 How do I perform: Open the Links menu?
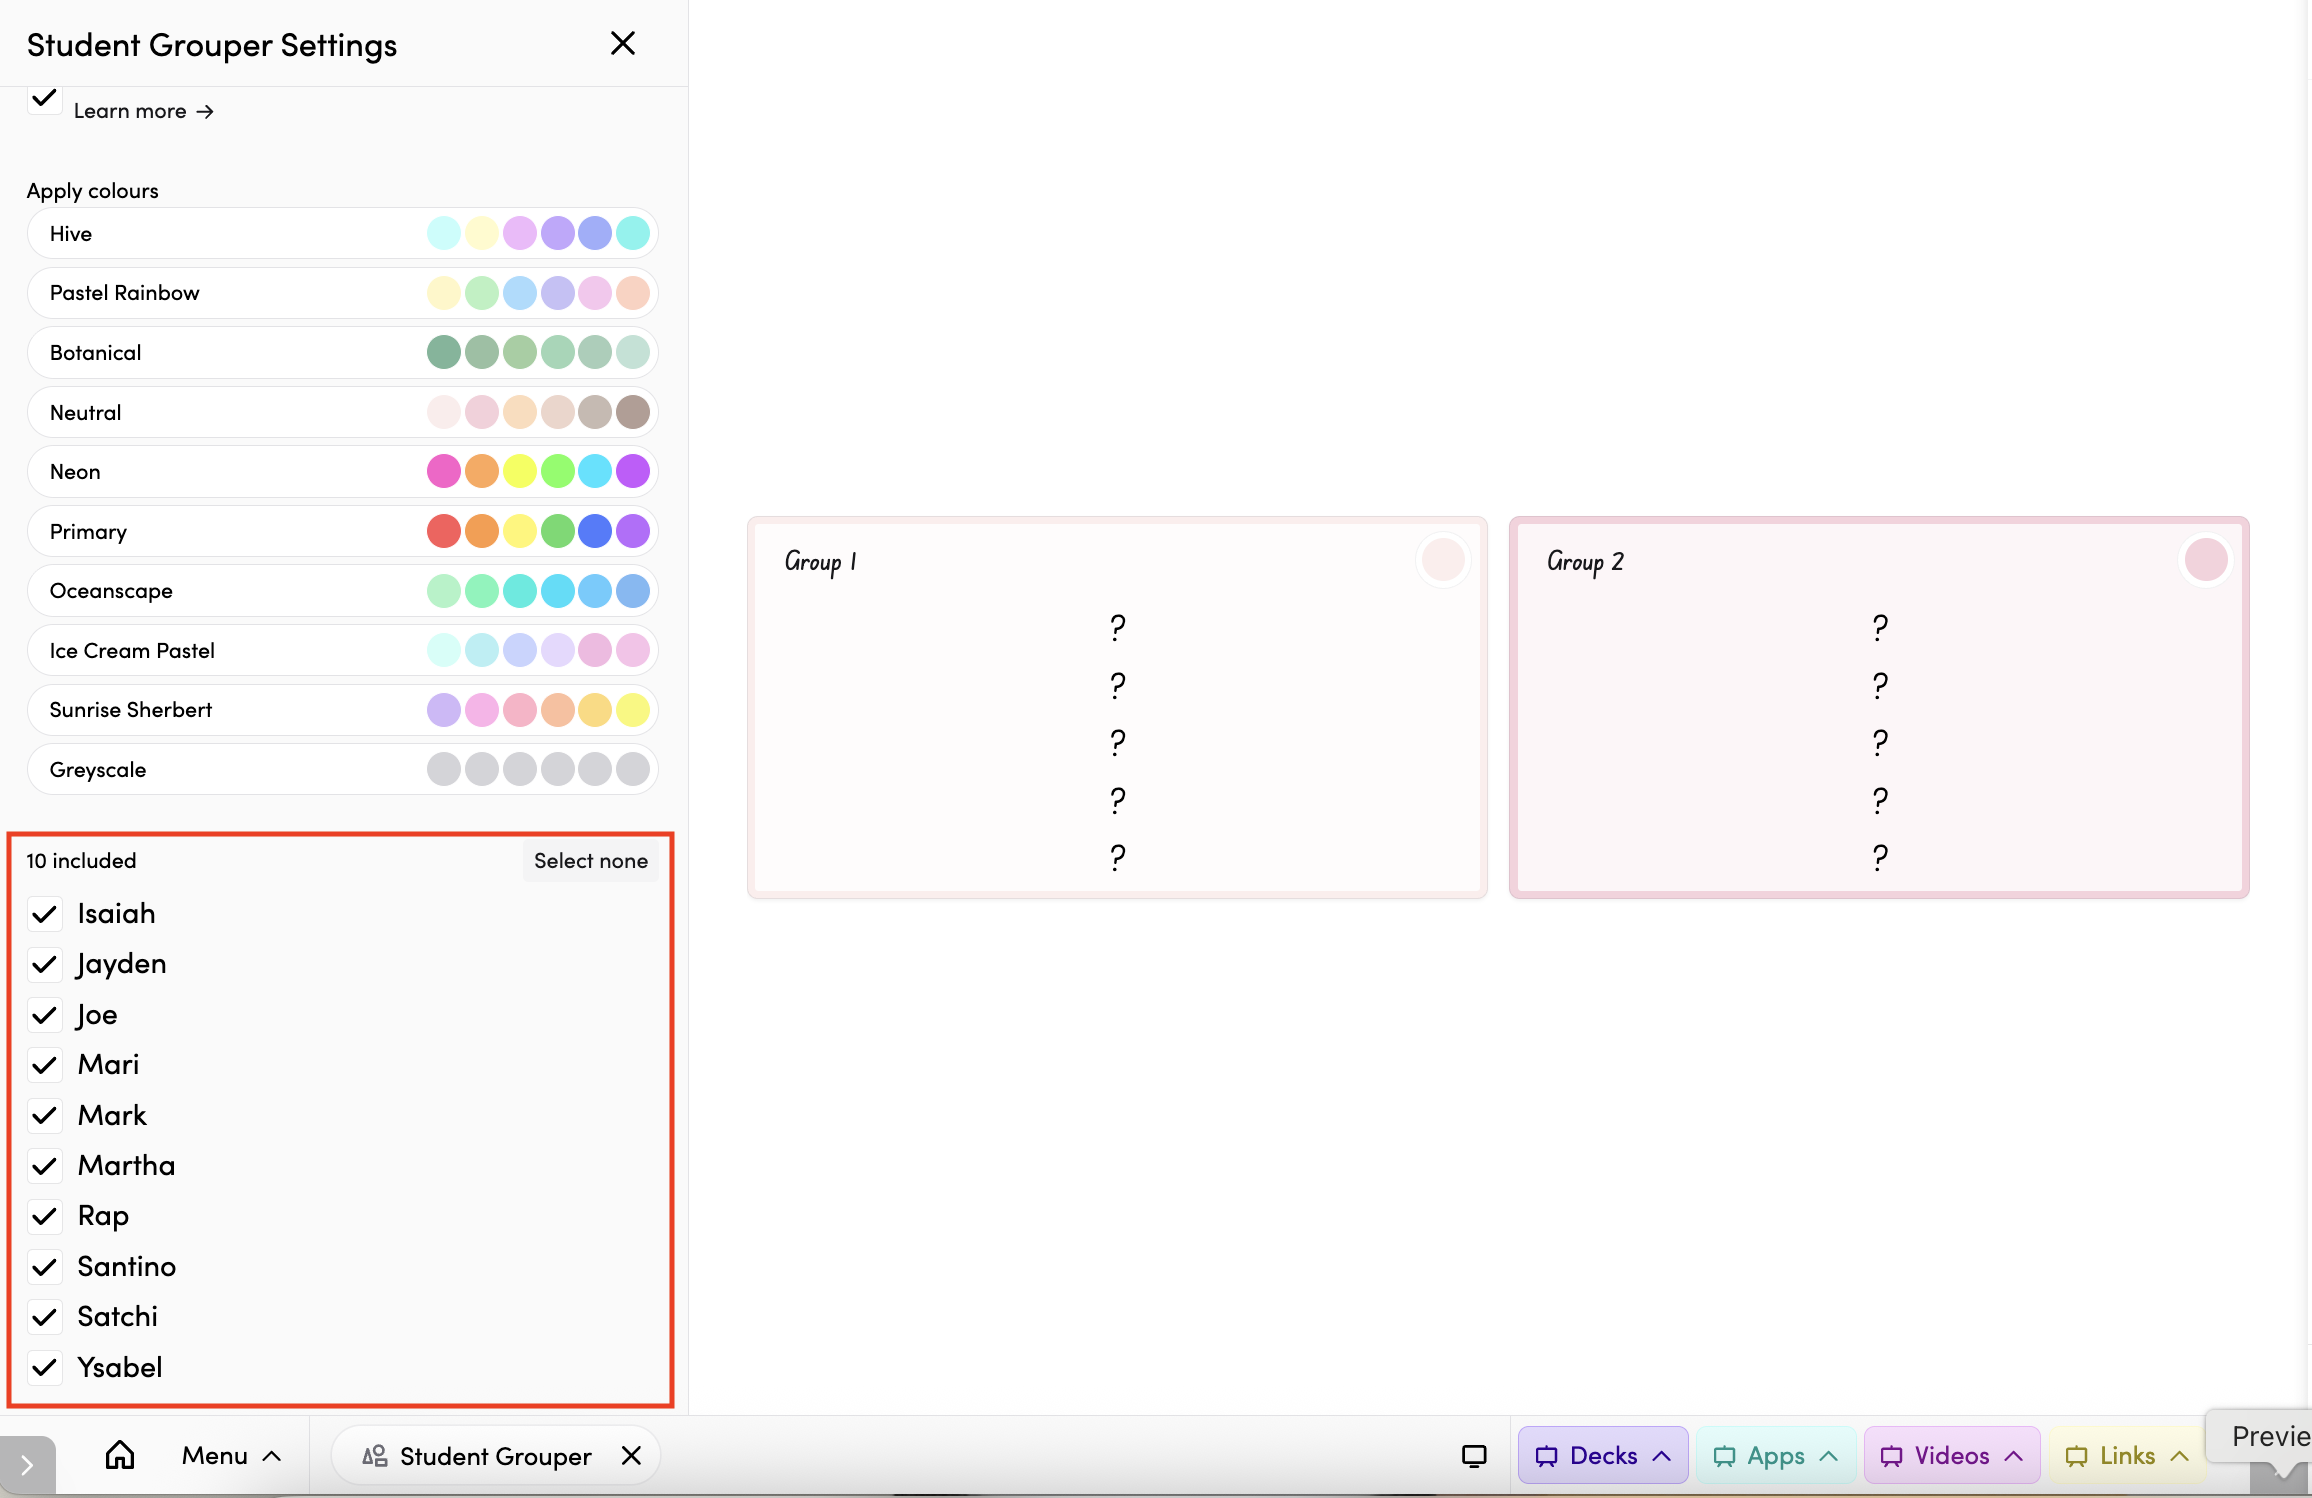(x=2127, y=1456)
